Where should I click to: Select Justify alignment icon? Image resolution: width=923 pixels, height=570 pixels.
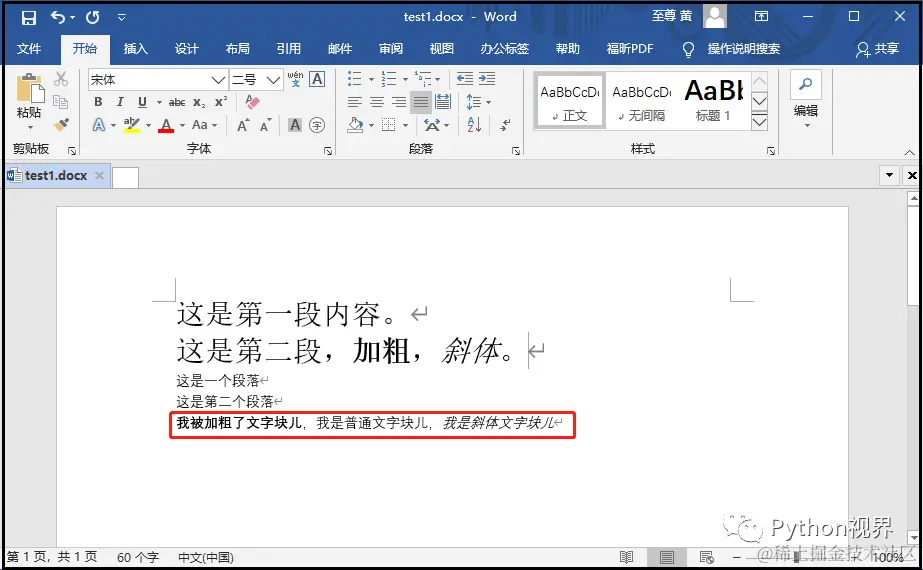point(421,102)
